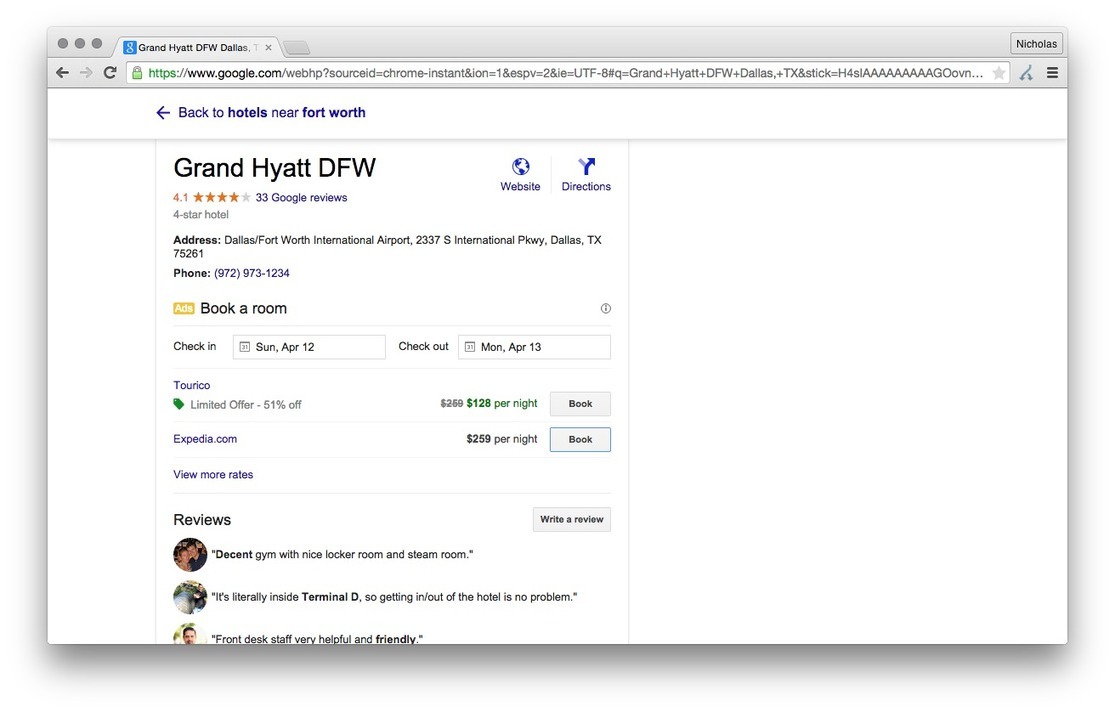Click the "literally inside Terminal D" review text
The width and height of the screenshot is (1115, 712).
point(394,597)
